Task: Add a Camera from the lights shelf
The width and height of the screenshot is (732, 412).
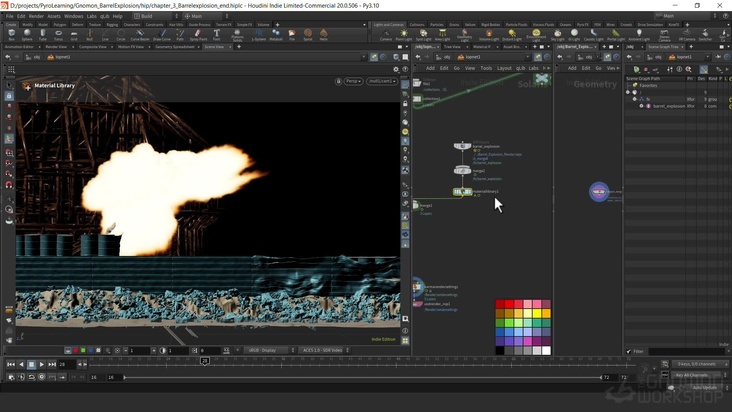Action: point(386,35)
